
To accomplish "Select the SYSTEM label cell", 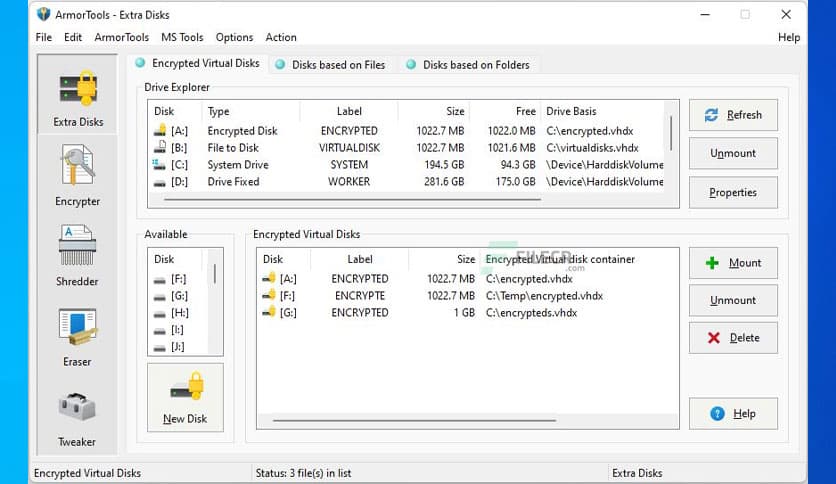I will click(x=349, y=165).
